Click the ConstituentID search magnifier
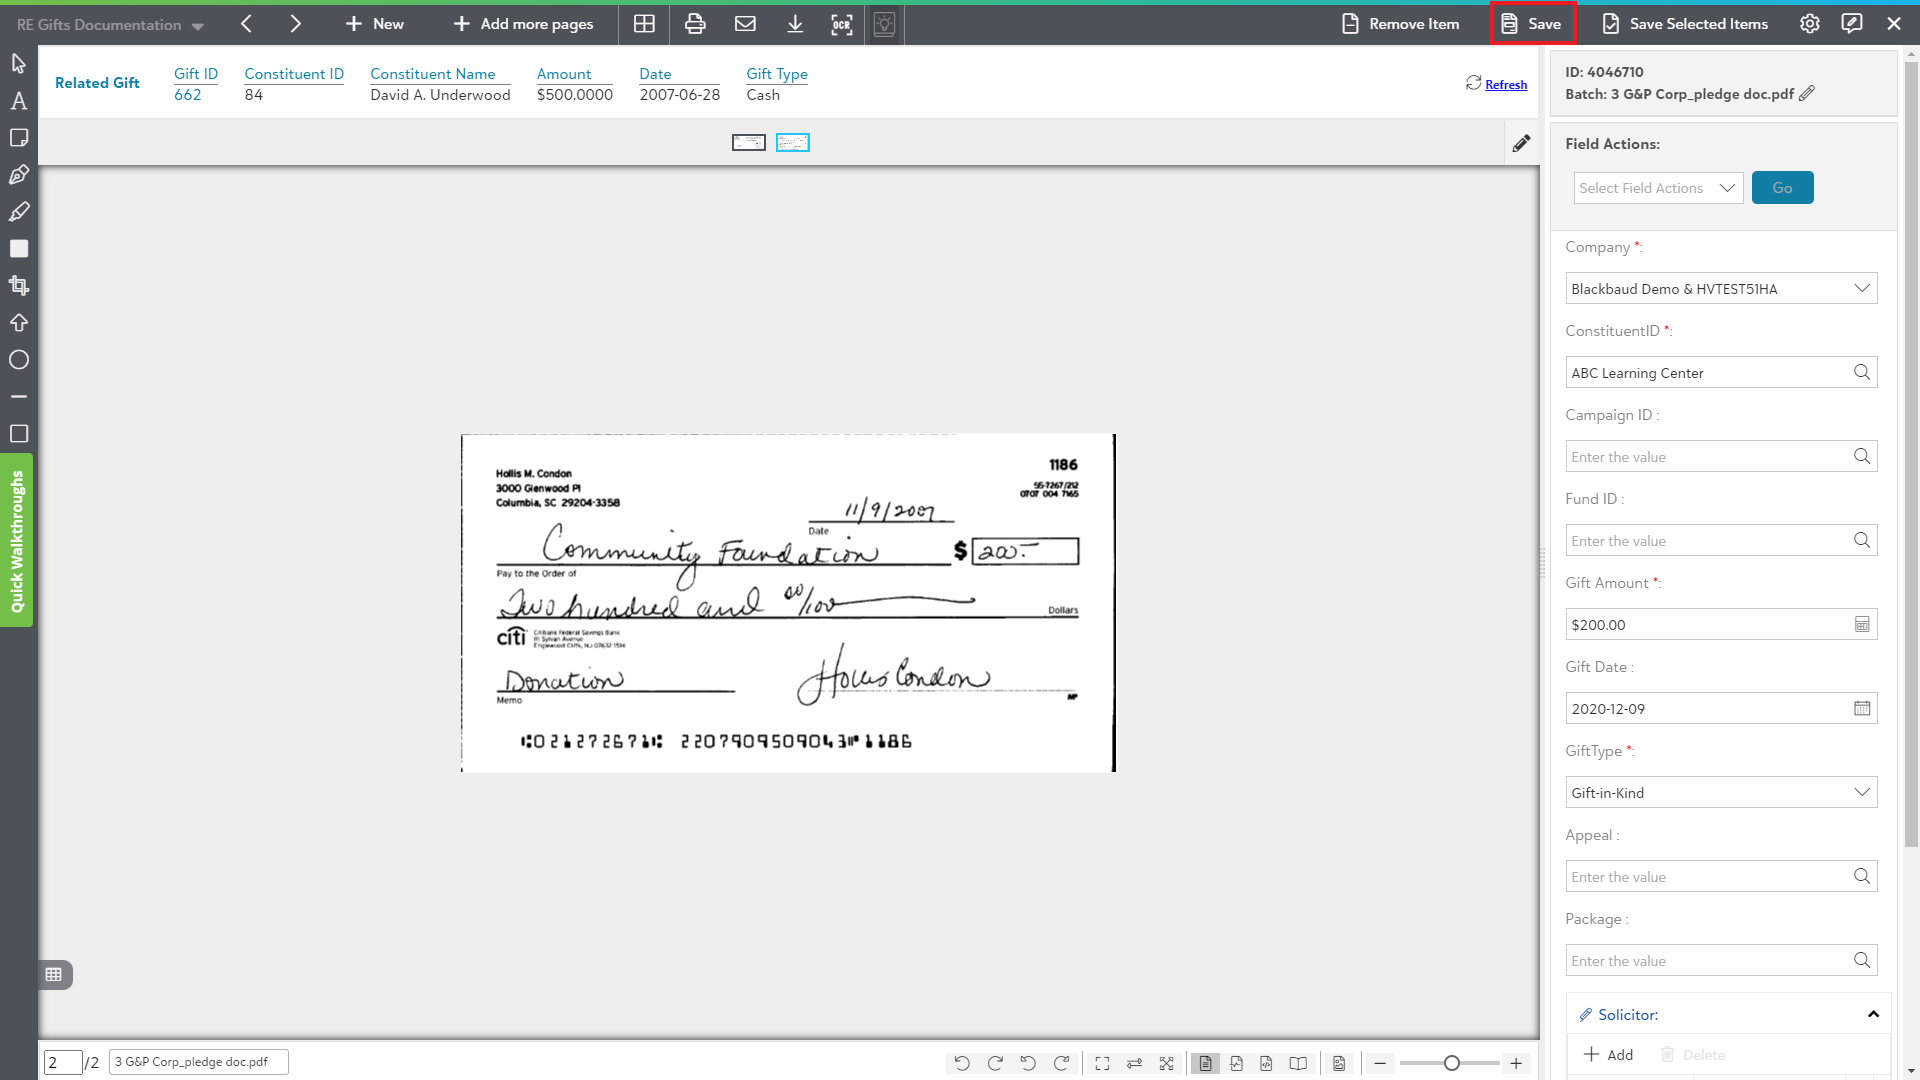 pos(1861,372)
